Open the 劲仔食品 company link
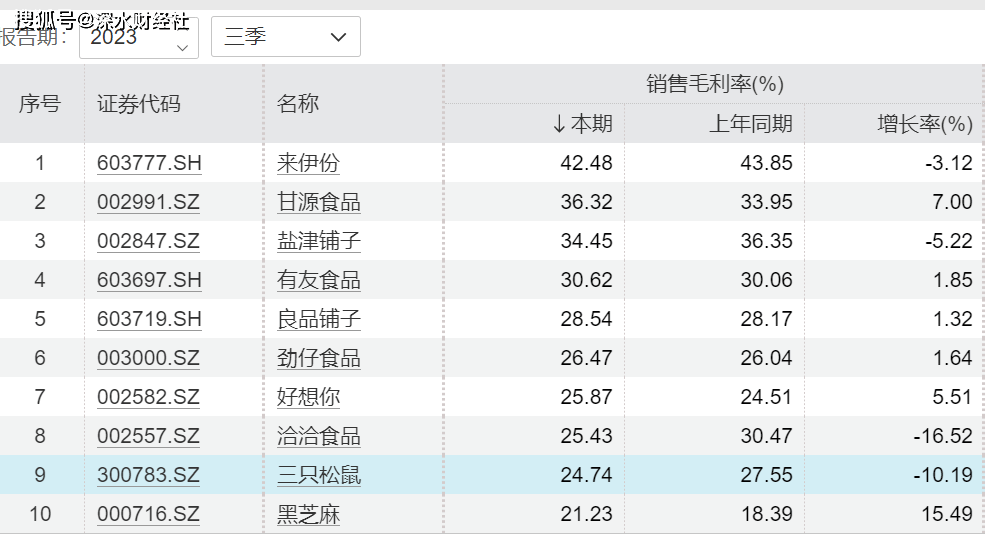Viewport: 985px width, 534px height. (319, 358)
